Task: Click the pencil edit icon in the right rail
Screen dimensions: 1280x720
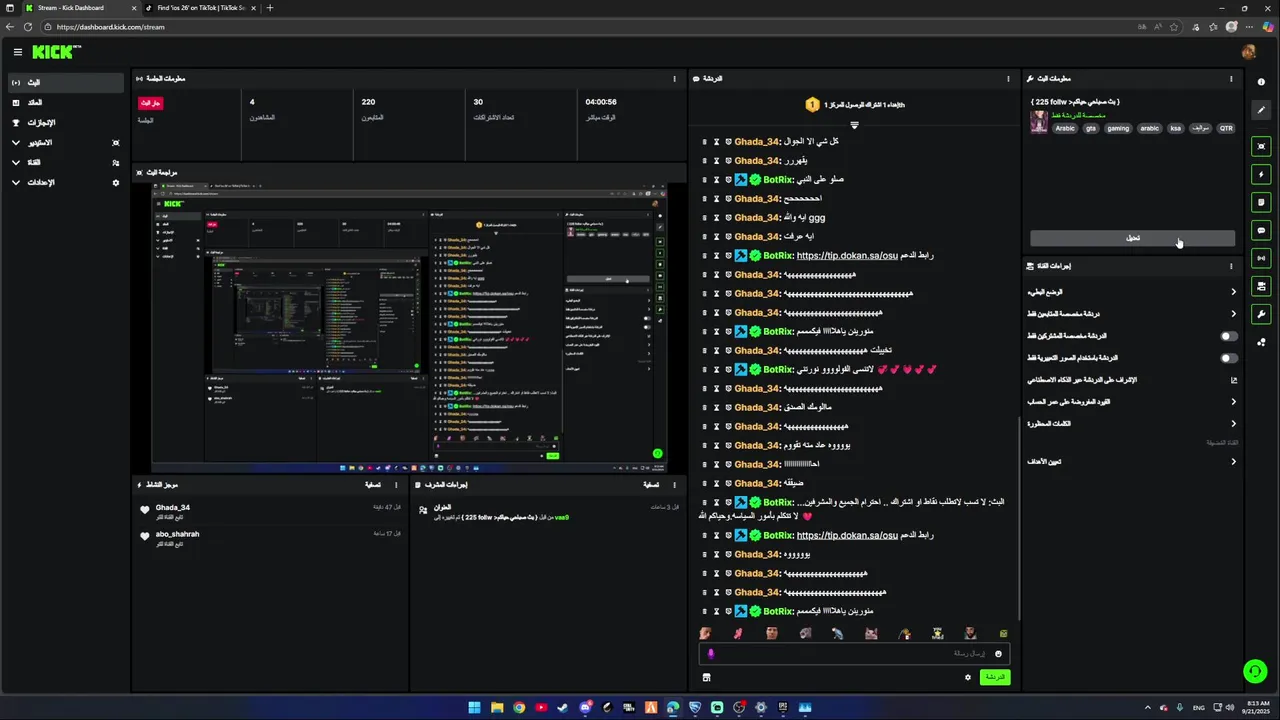Action: click(1261, 110)
